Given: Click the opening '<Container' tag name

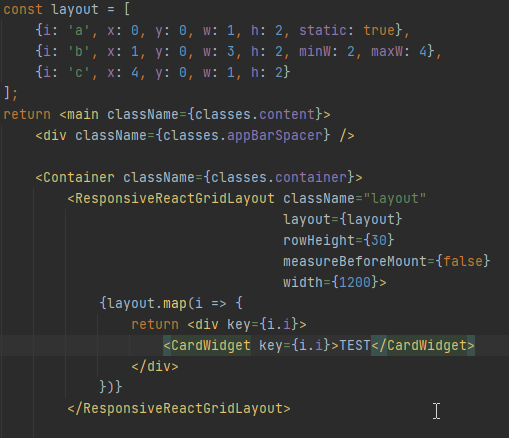Looking at the screenshot, I should [75, 177].
